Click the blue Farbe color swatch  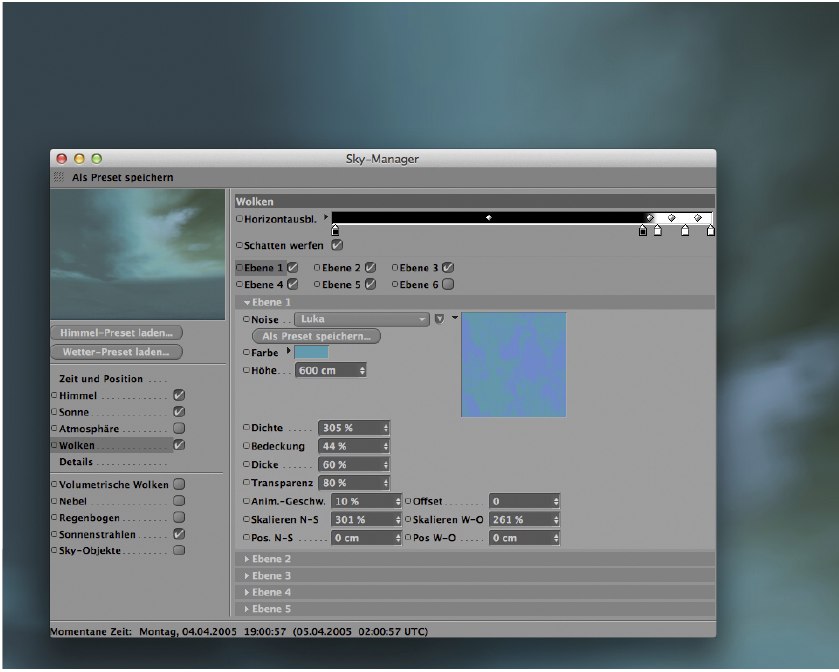(x=311, y=352)
